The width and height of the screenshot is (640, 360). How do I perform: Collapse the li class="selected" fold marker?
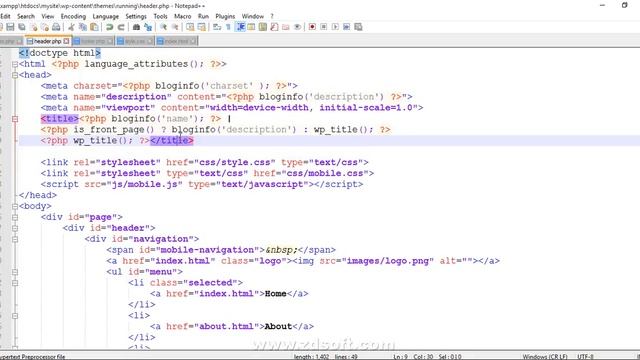tap(15, 283)
